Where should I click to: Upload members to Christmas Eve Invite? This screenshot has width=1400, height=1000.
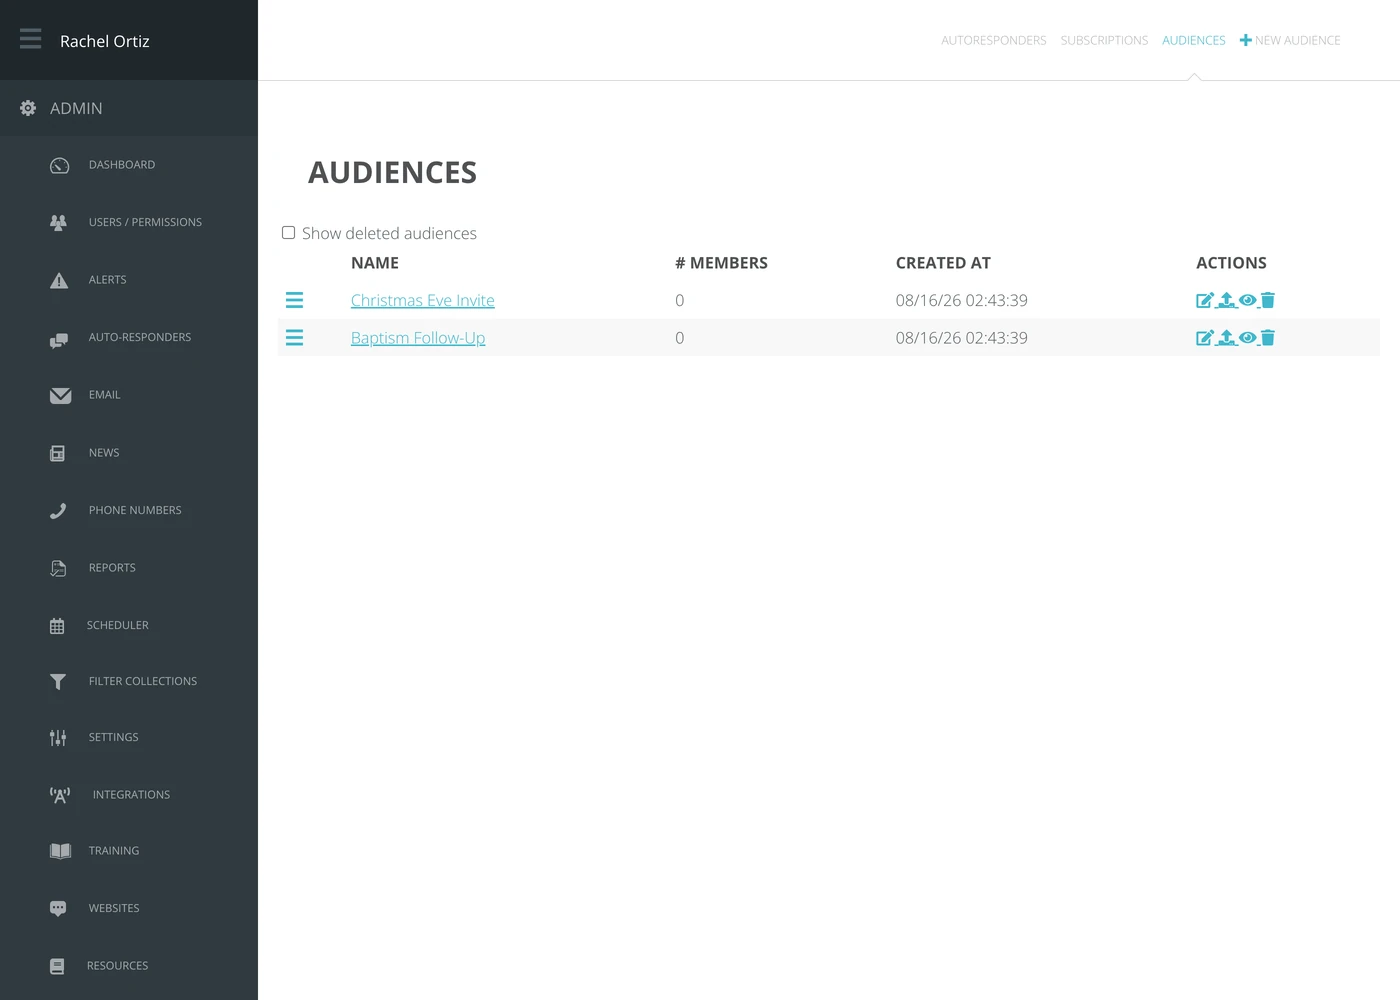(x=1226, y=300)
